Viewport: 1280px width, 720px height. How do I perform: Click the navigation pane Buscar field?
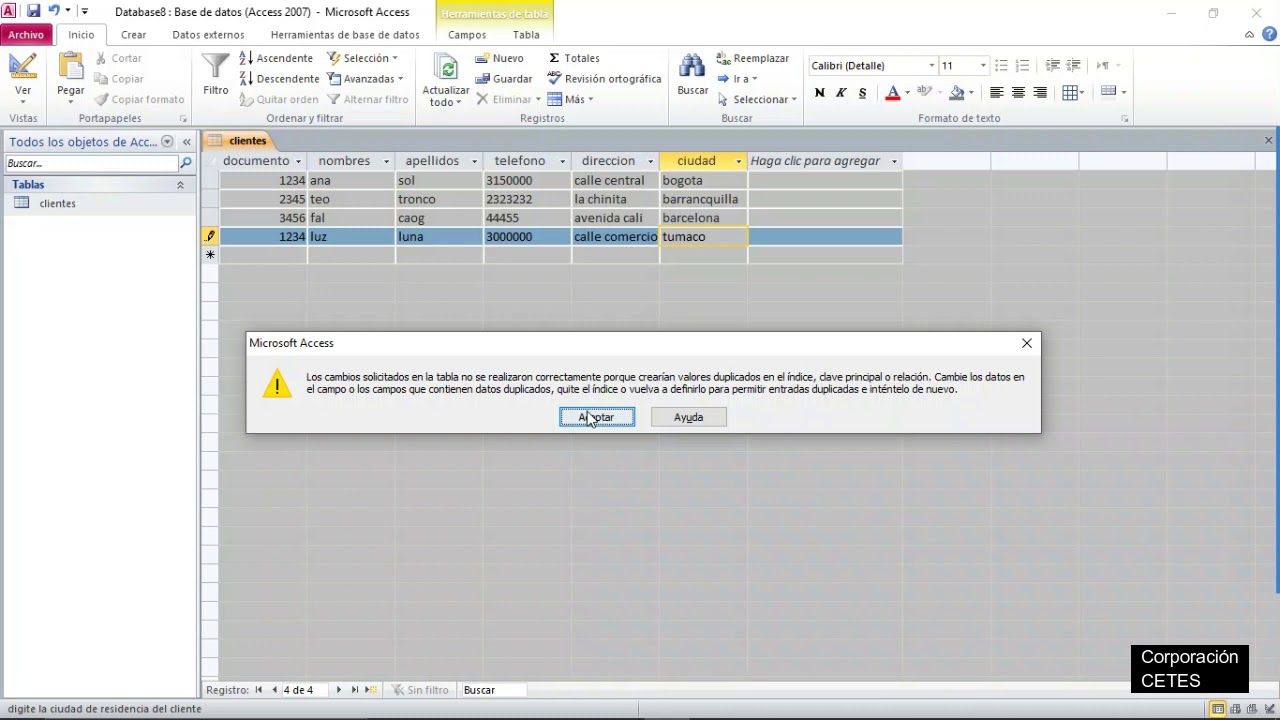(x=92, y=163)
